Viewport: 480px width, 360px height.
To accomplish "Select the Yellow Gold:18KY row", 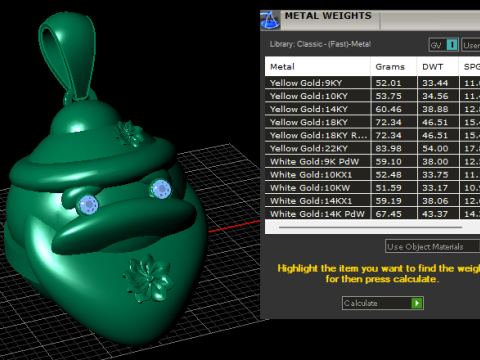I will (x=372, y=122).
